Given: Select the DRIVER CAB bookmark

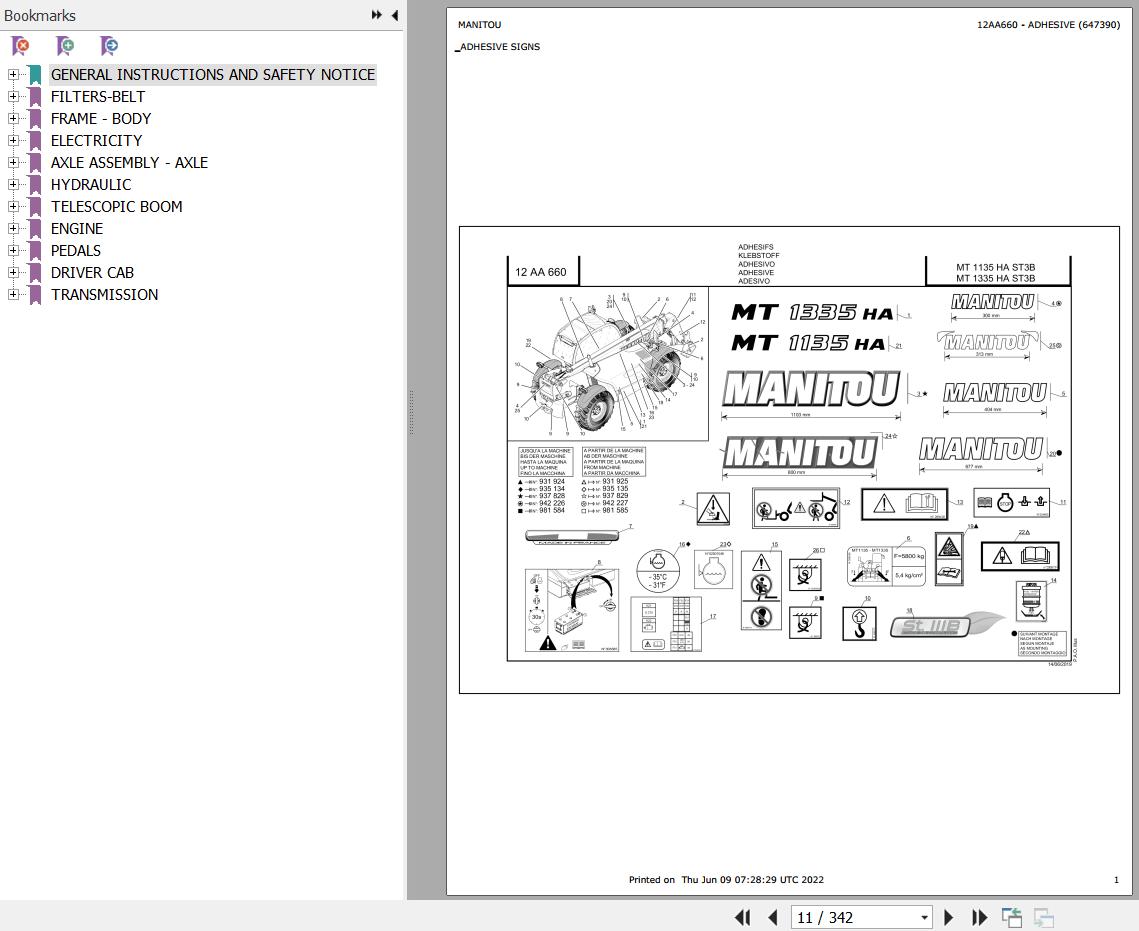Looking at the screenshot, I should coord(92,272).
